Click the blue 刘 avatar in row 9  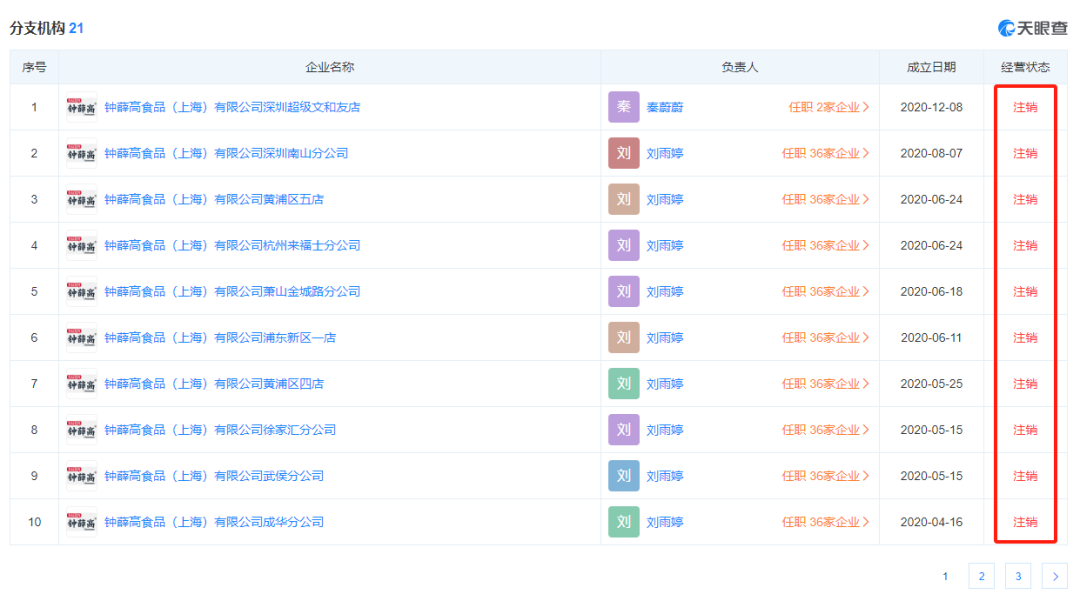coord(623,476)
